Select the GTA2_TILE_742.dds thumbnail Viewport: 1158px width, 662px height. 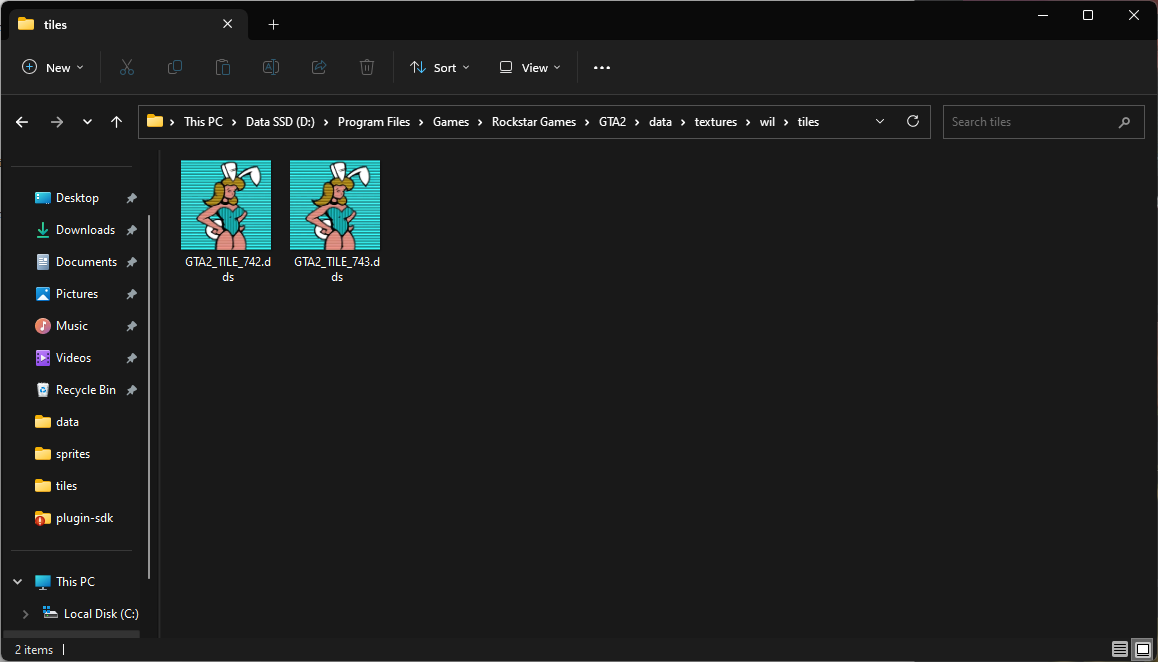pos(226,204)
